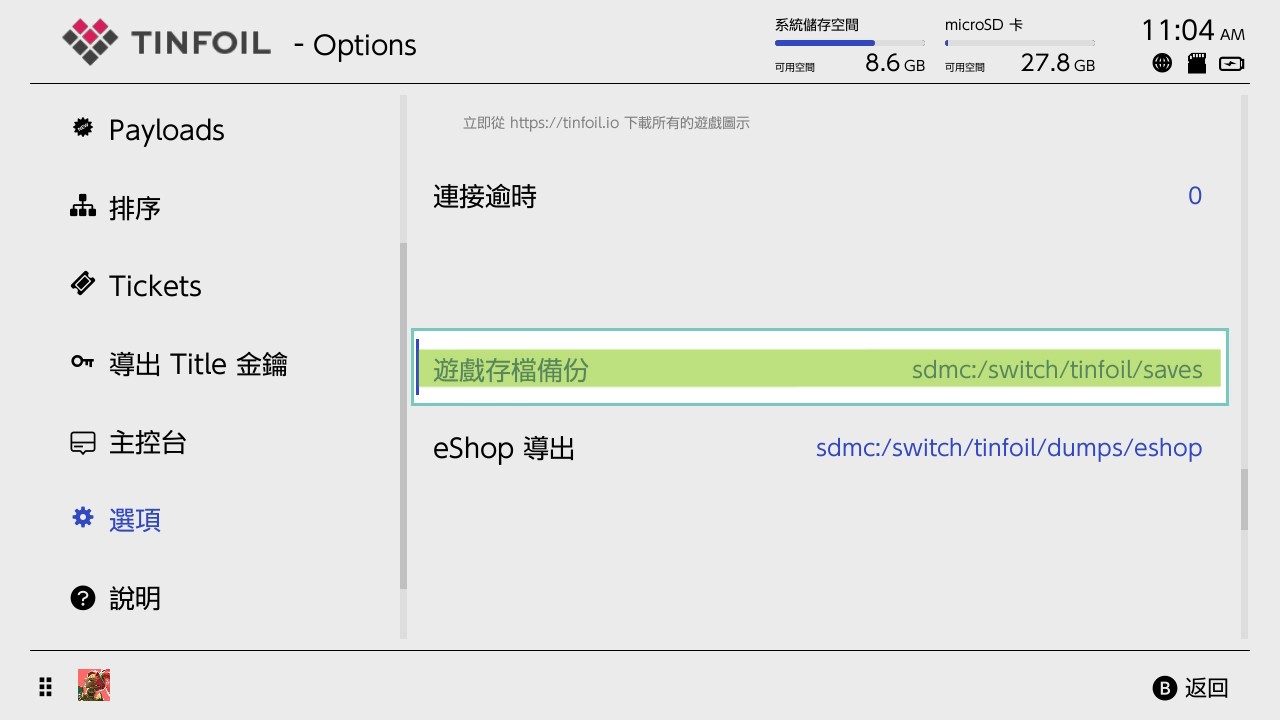Select the Payloads gear icon in sidebar
Image resolution: width=1280 pixels, height=720 pixels.
click(x=81, y=127)
